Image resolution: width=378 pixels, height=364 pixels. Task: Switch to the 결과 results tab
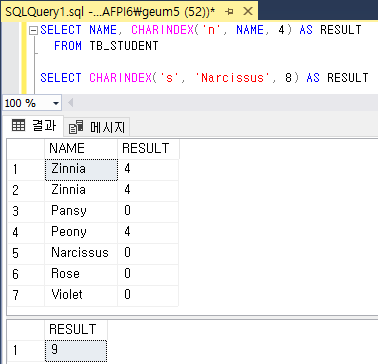[33, 126]
